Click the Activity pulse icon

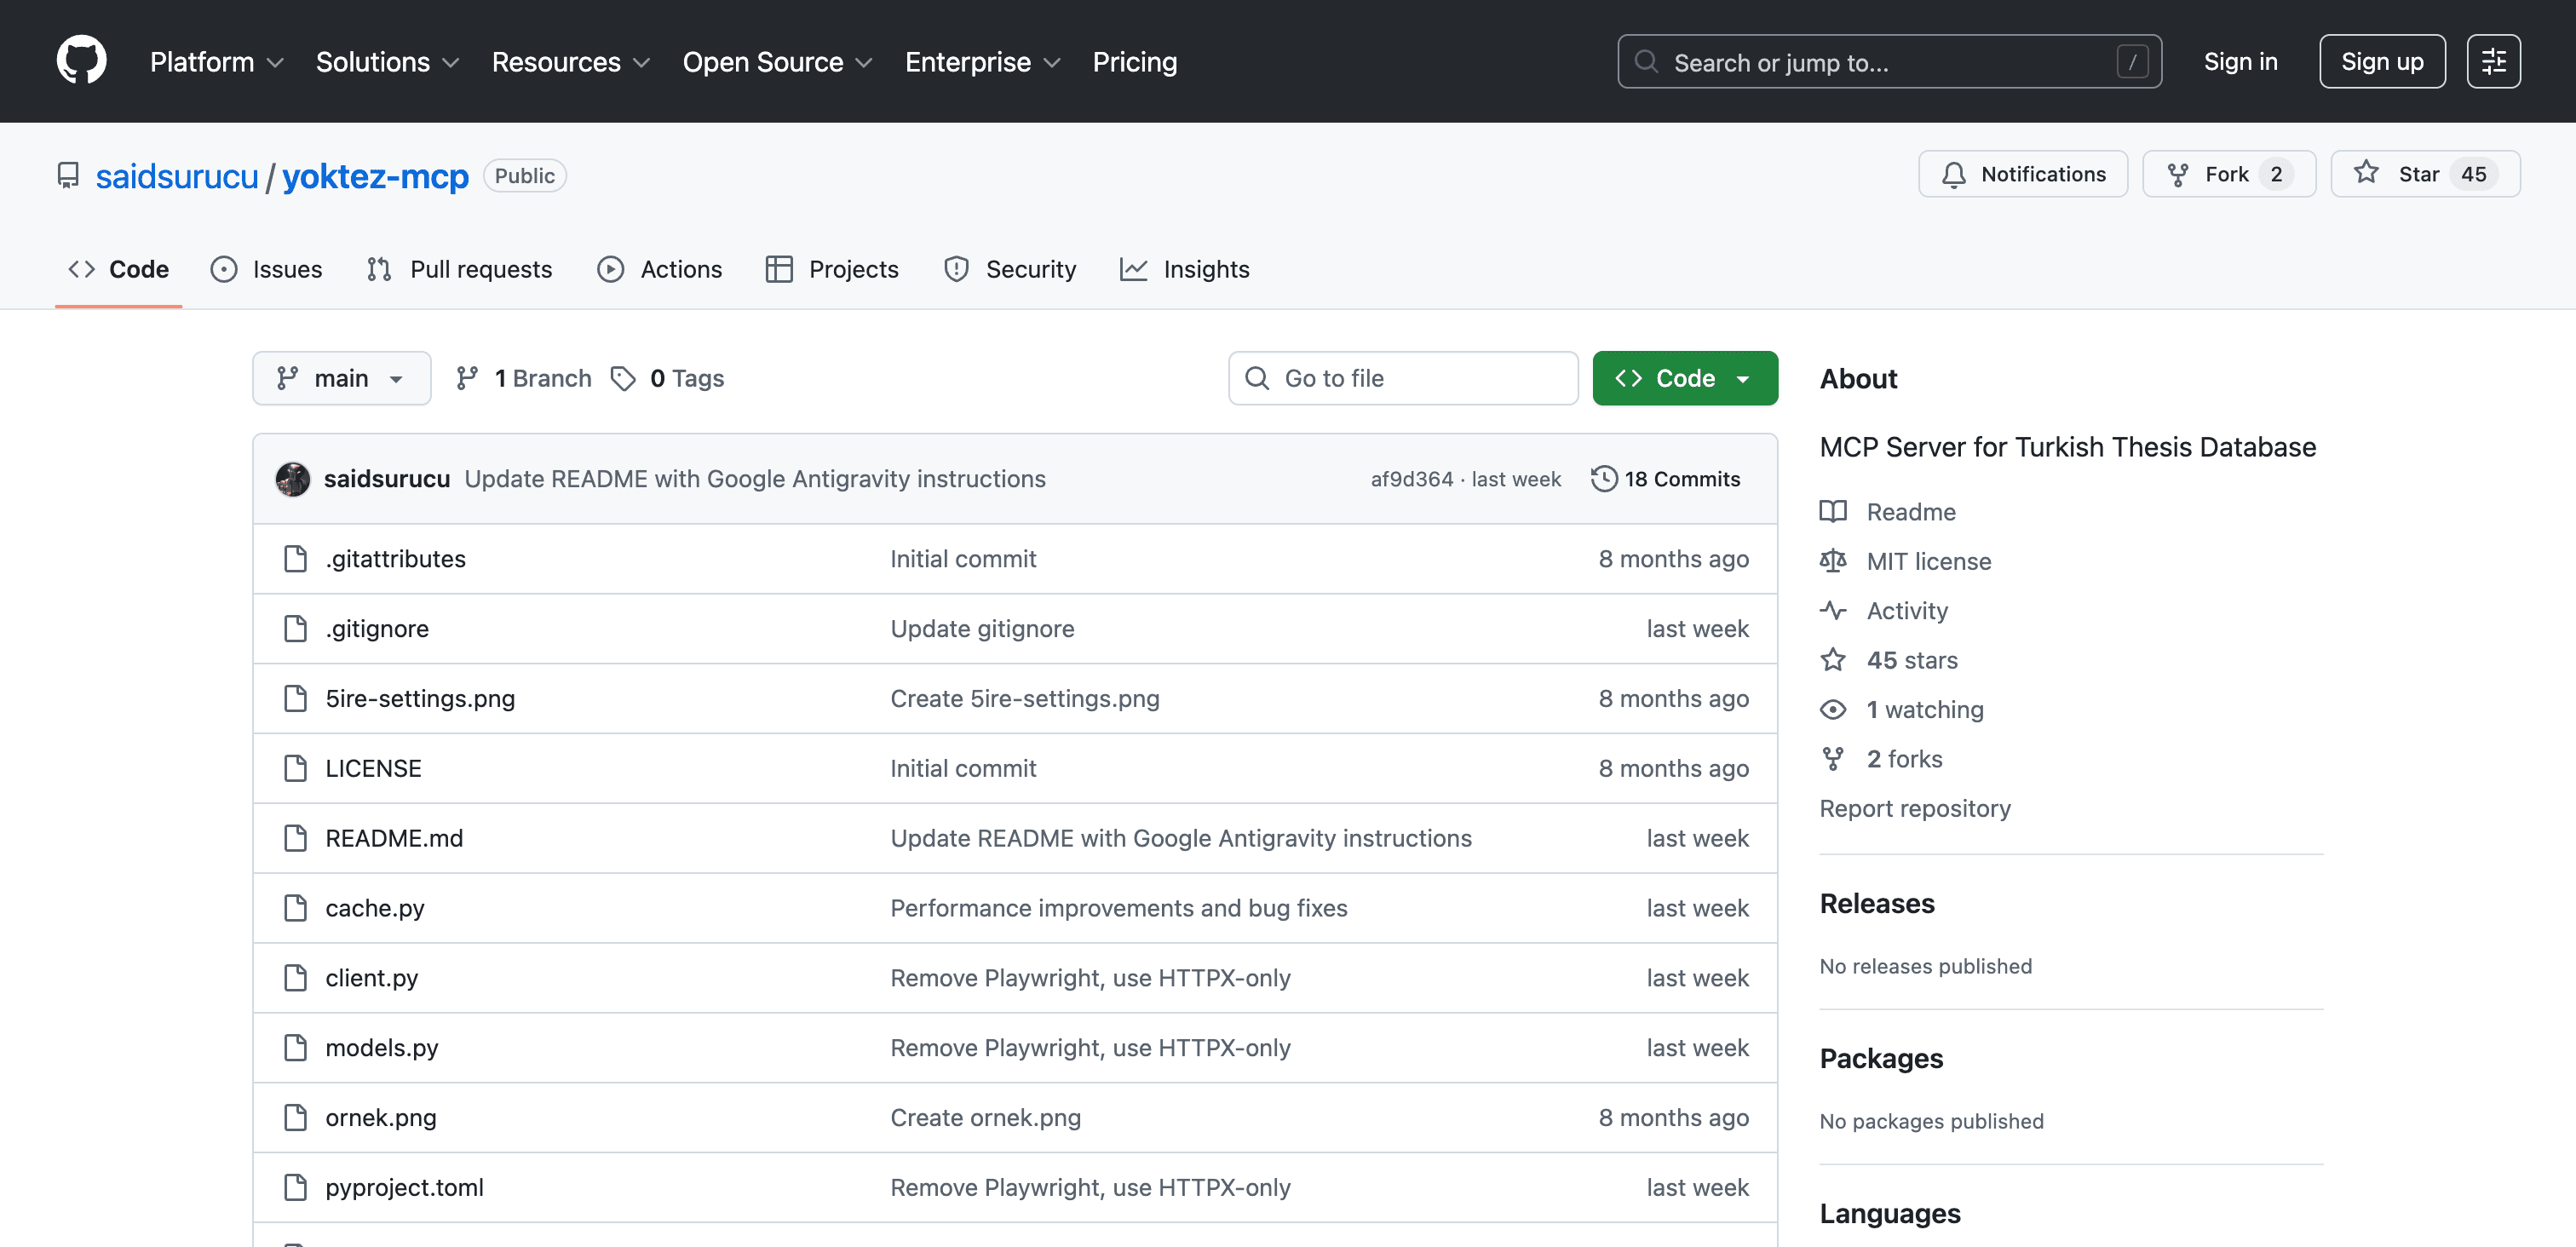[1832, 610]
